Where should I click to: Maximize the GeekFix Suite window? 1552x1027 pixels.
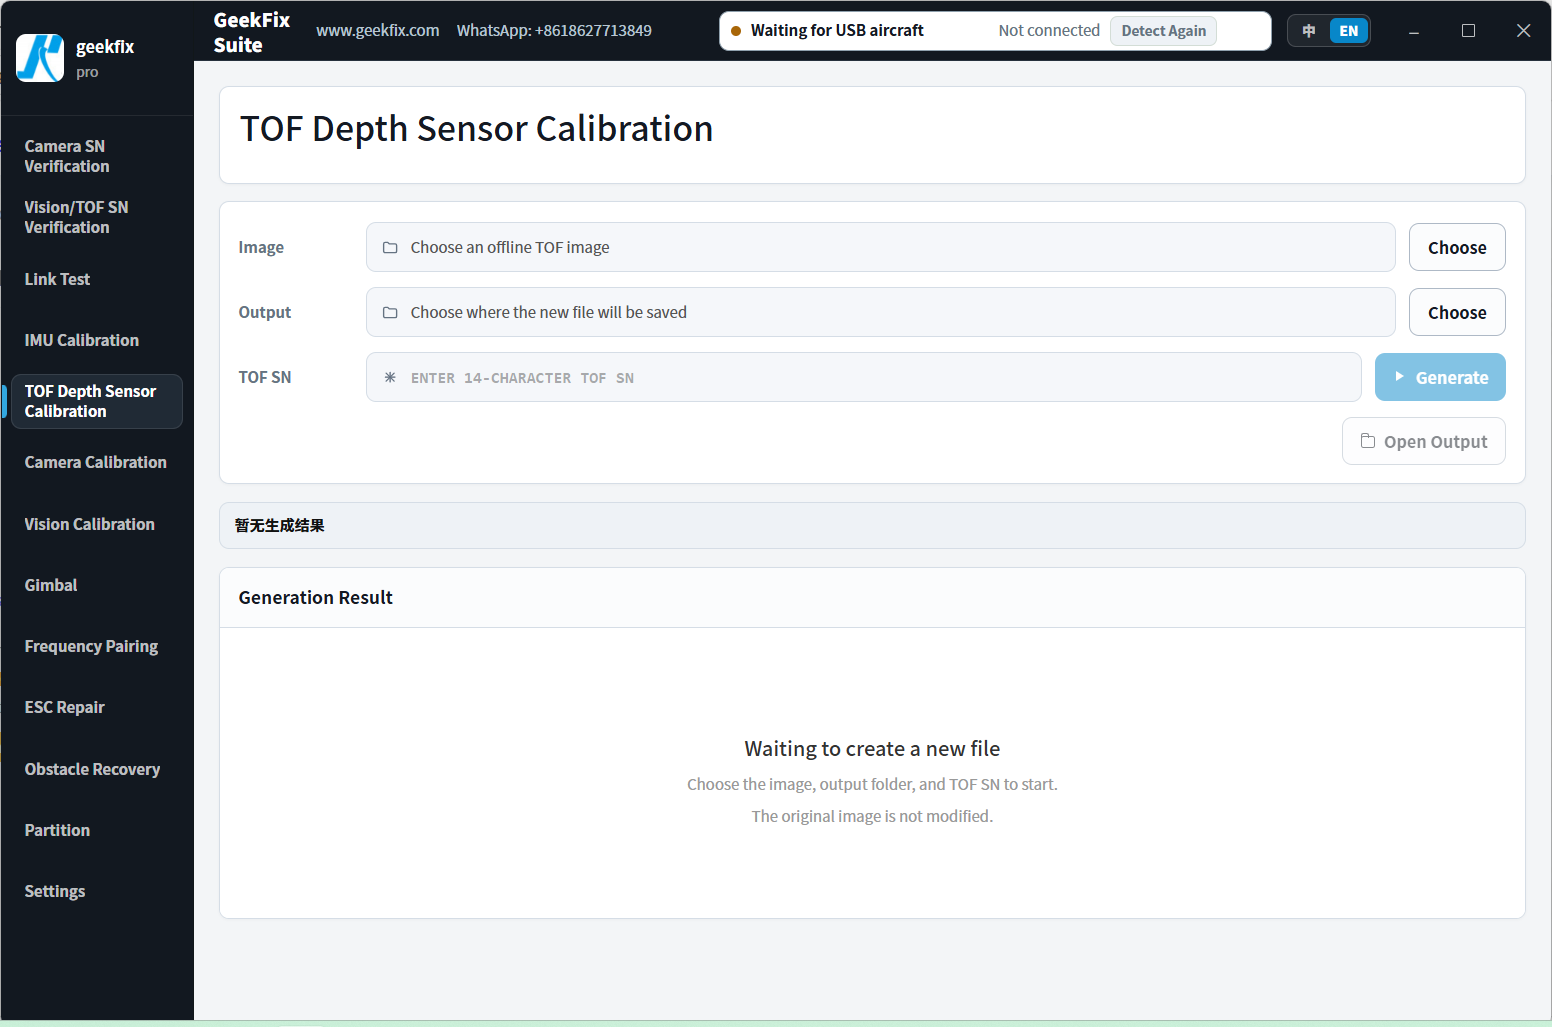(1468, 31)
